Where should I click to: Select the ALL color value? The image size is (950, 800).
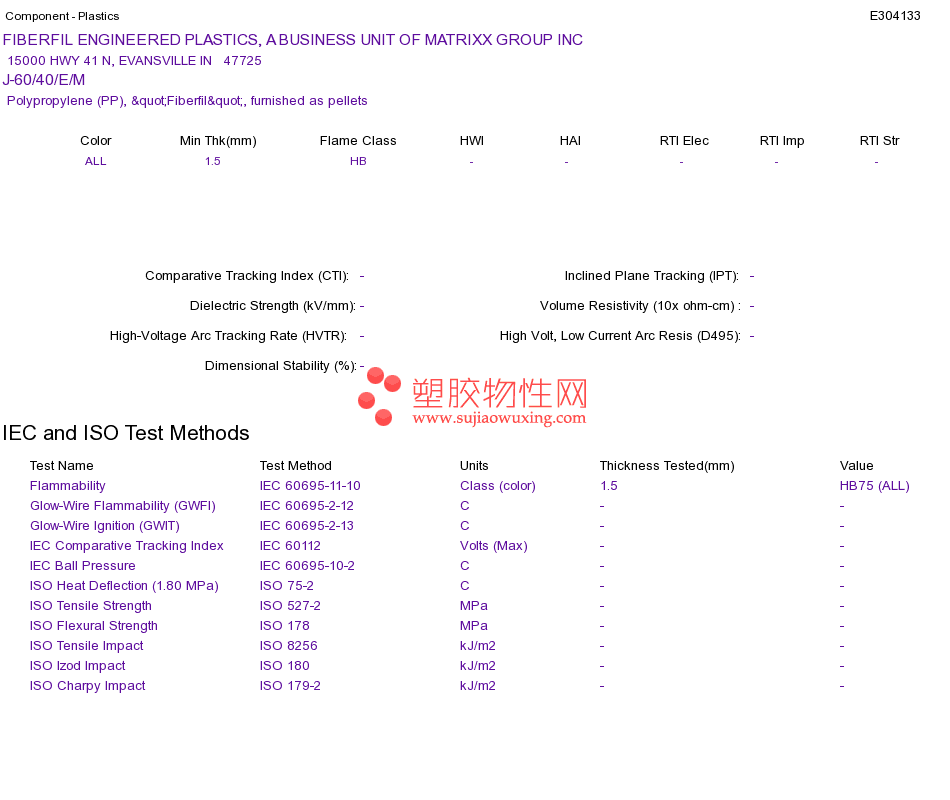(95, 161)
